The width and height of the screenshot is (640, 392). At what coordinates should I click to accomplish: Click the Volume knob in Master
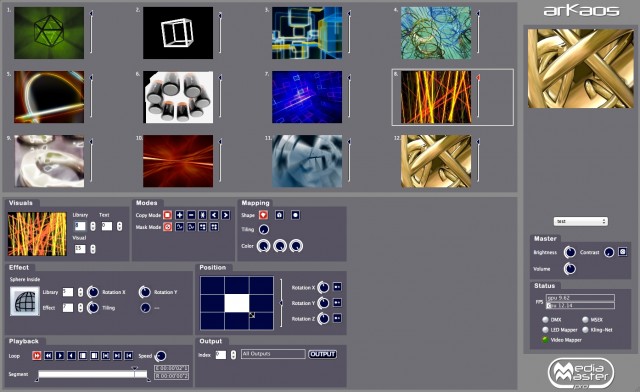(x=569, y=269)
